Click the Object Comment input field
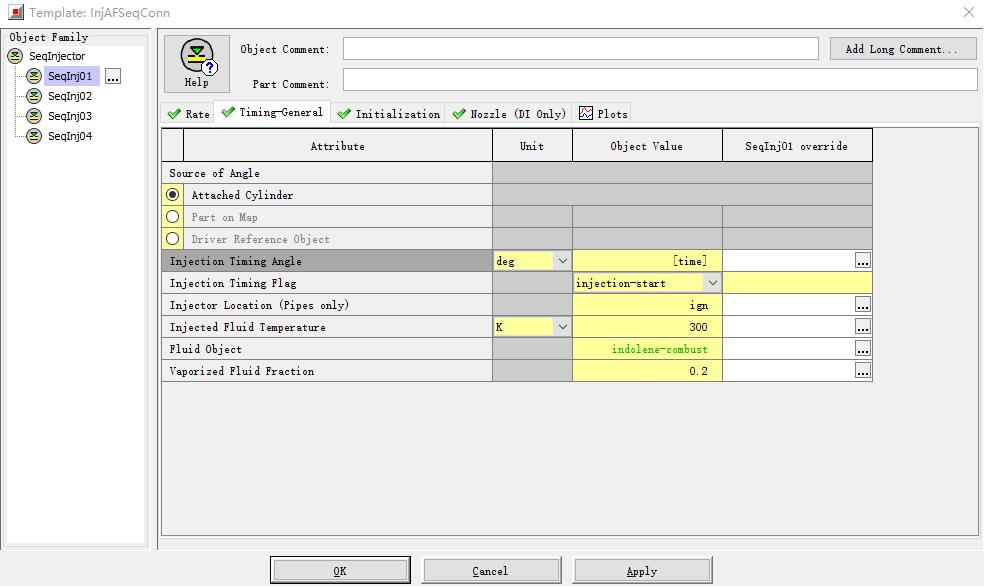This screenshot has width=984, height=586. coord(580,49)
